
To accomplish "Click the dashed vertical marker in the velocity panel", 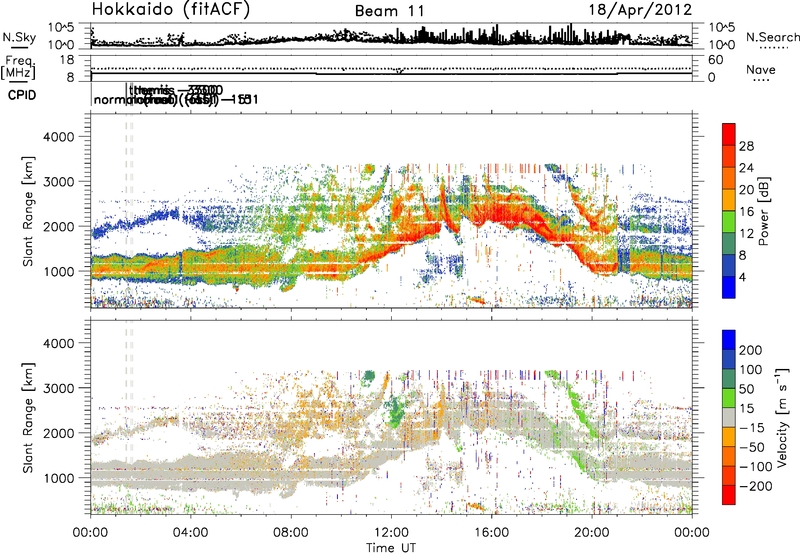I will pos(129,417).
